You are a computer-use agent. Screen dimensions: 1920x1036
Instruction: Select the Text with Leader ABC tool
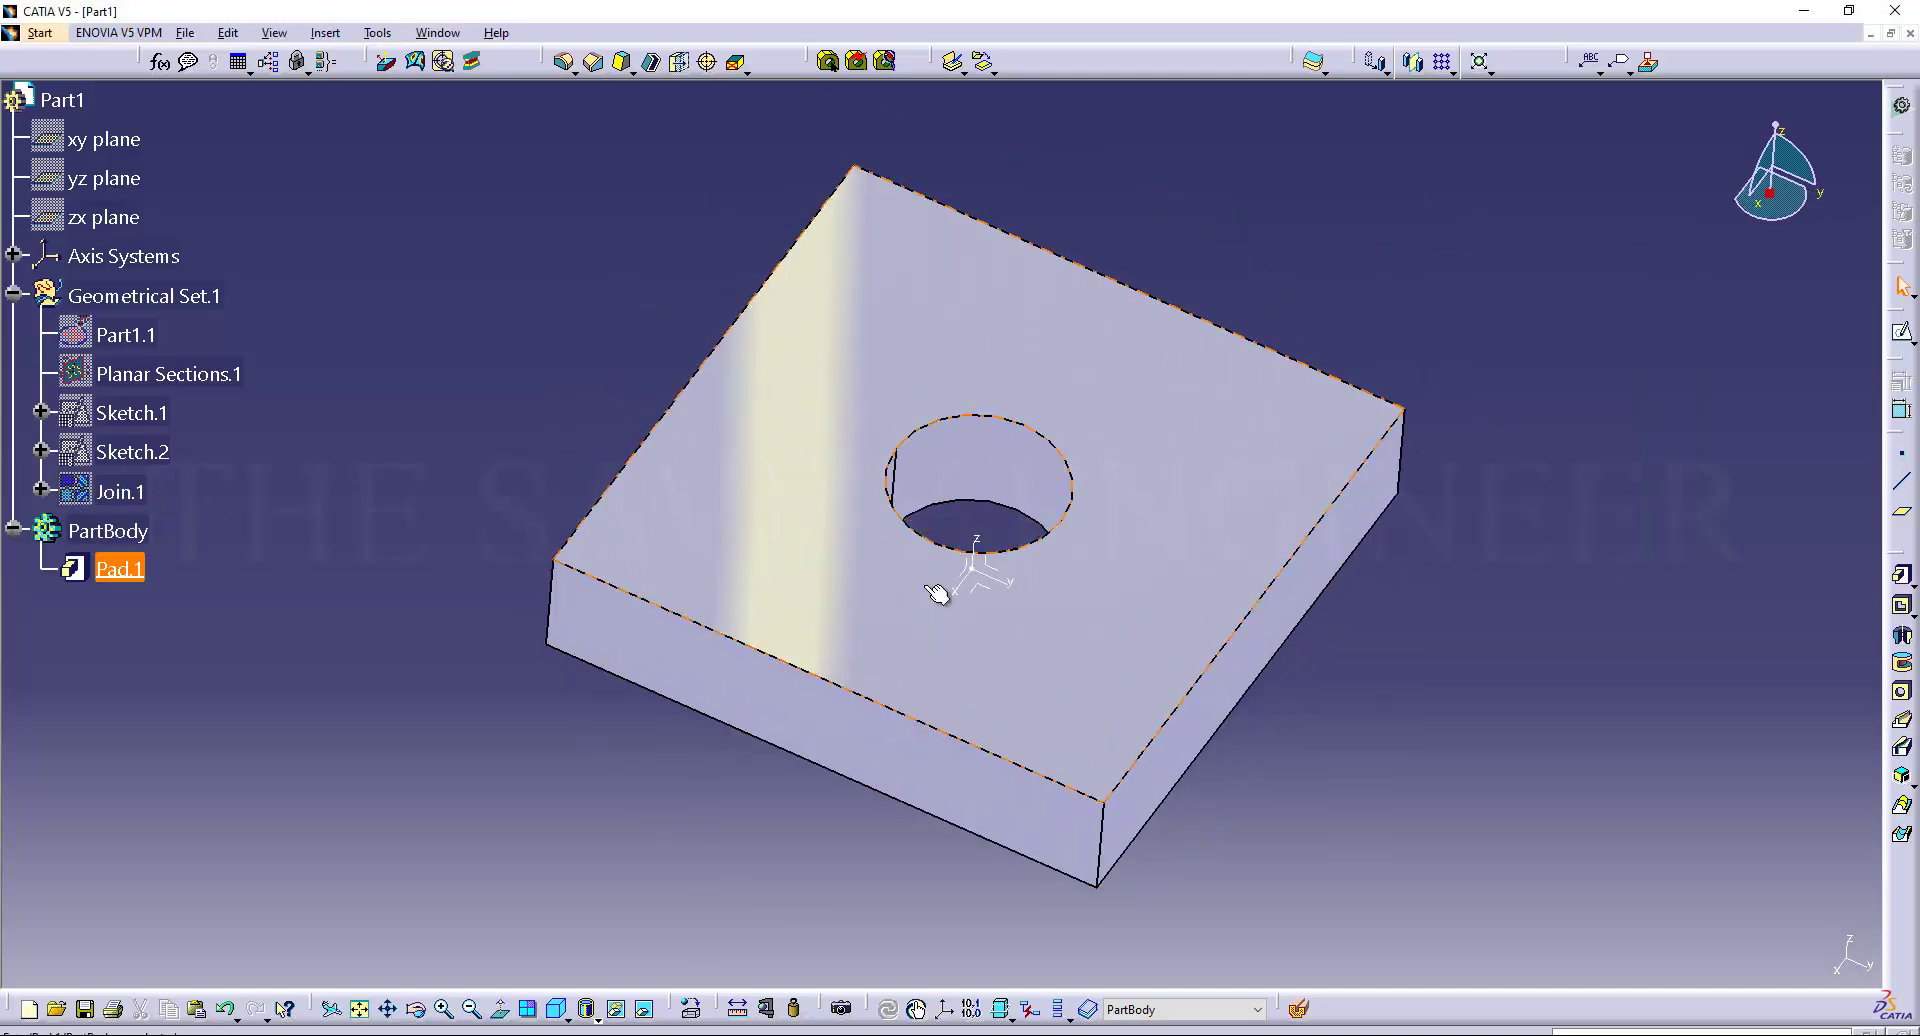tap(1589, 62)
